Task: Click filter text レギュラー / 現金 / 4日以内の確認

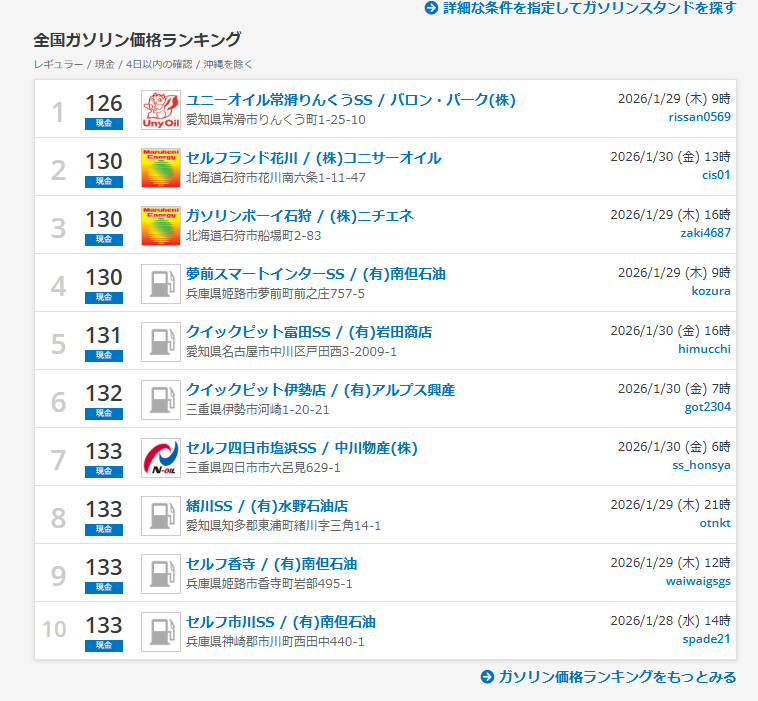Action: pos(113,64)
